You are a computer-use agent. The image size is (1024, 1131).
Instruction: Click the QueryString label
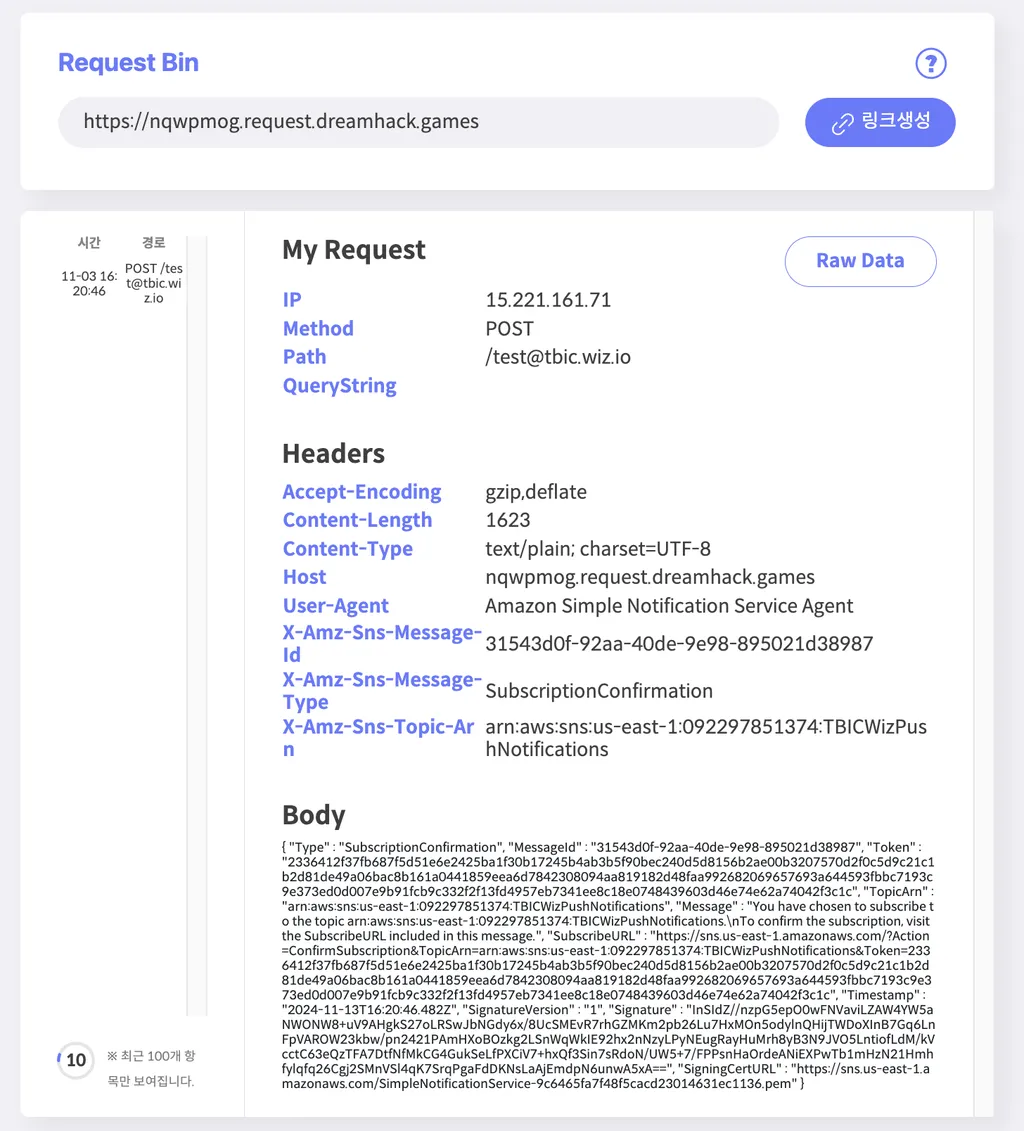pyautogui.click(x=340, y=386)
